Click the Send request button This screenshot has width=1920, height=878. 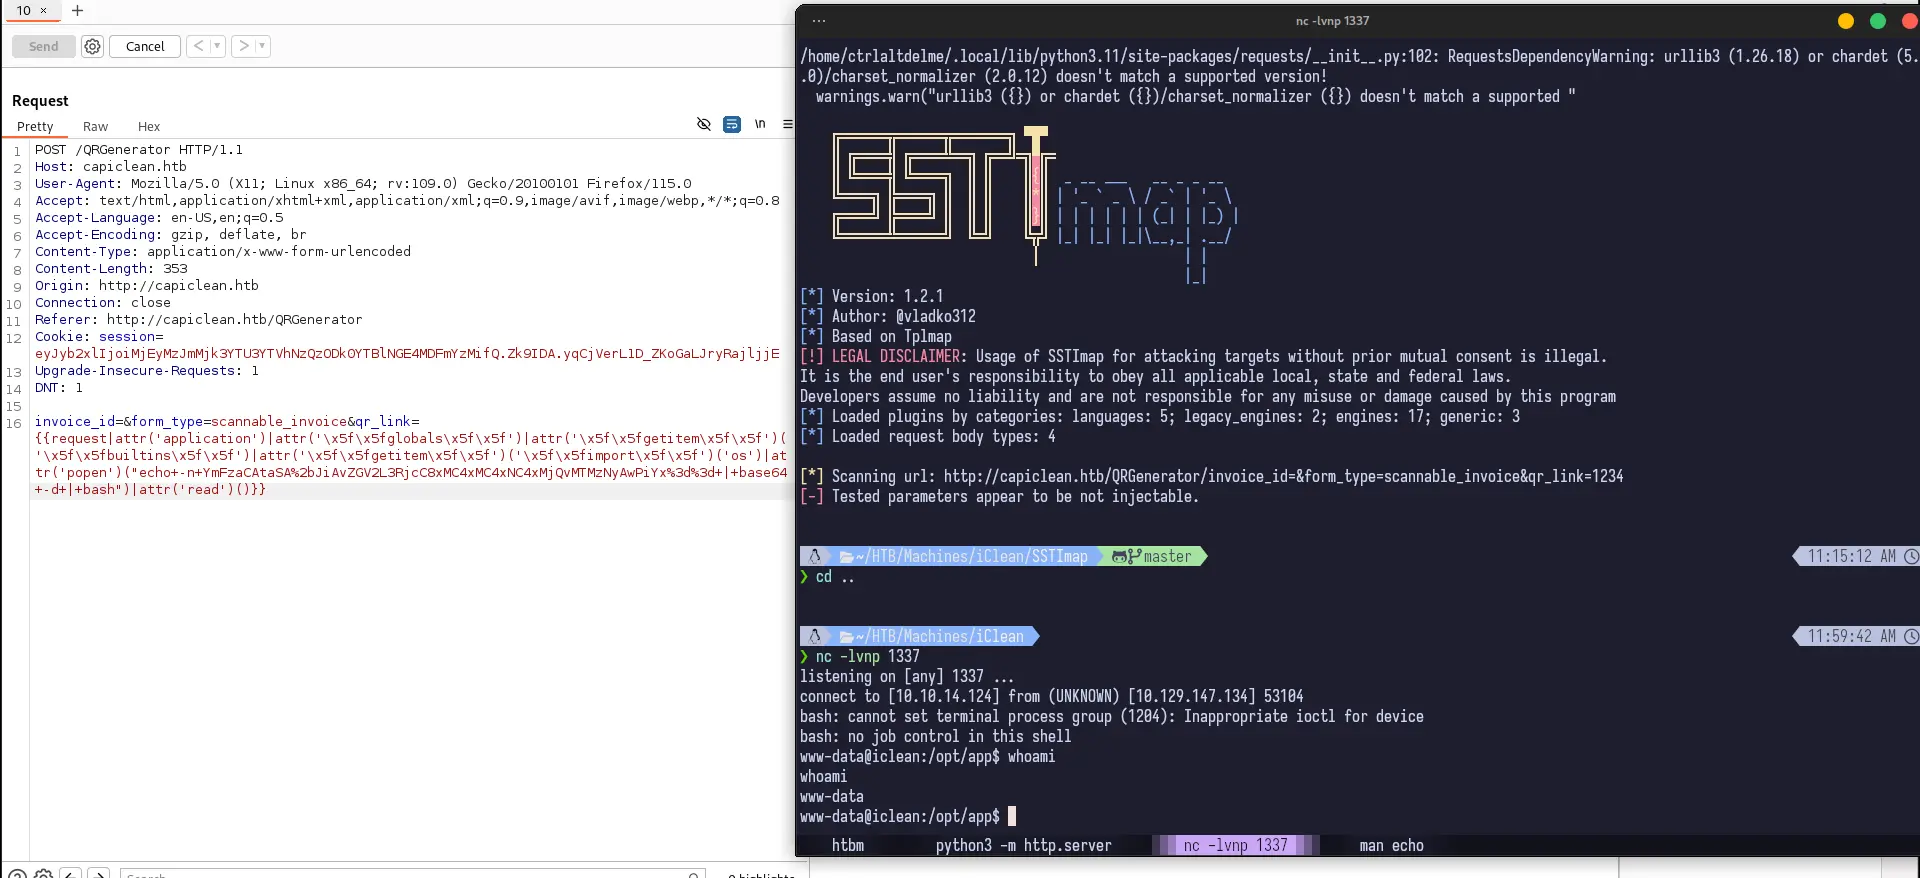coord(43,46)
